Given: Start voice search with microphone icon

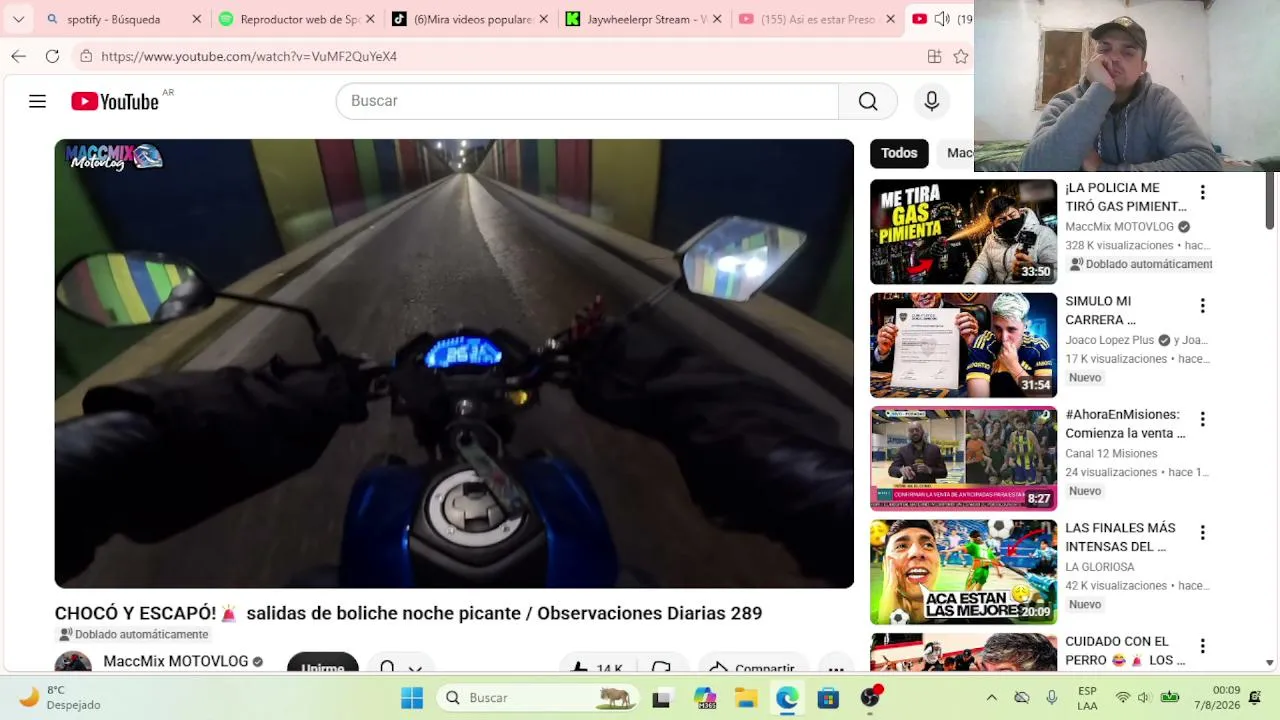Looking at the screenshot, I should [x=932, y=101].
